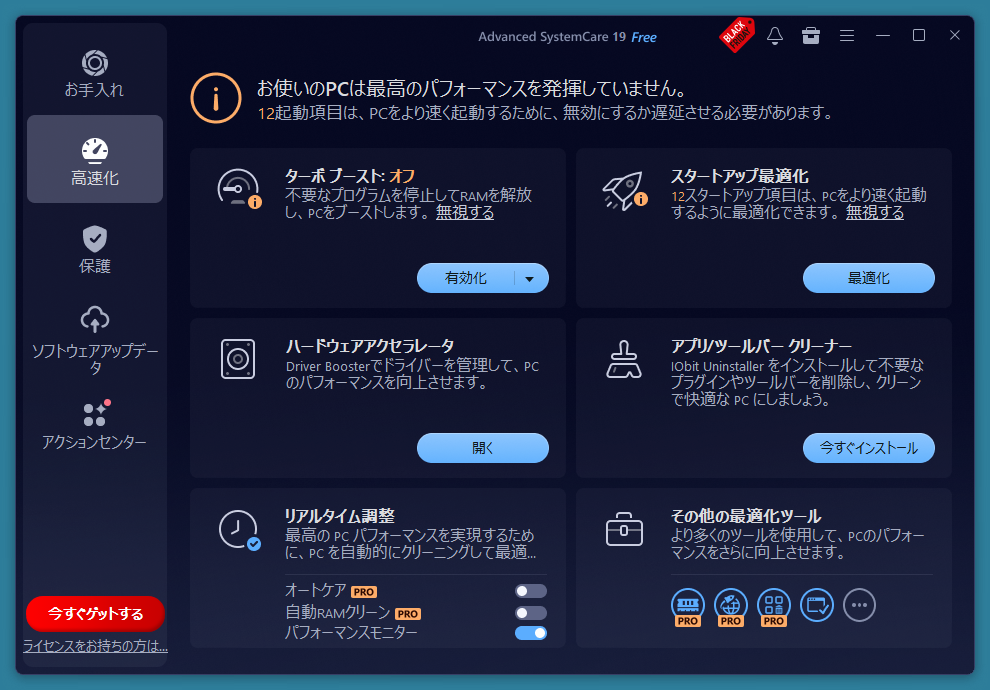Enable the 自動RAMクリーン switch

click(530, 612)
